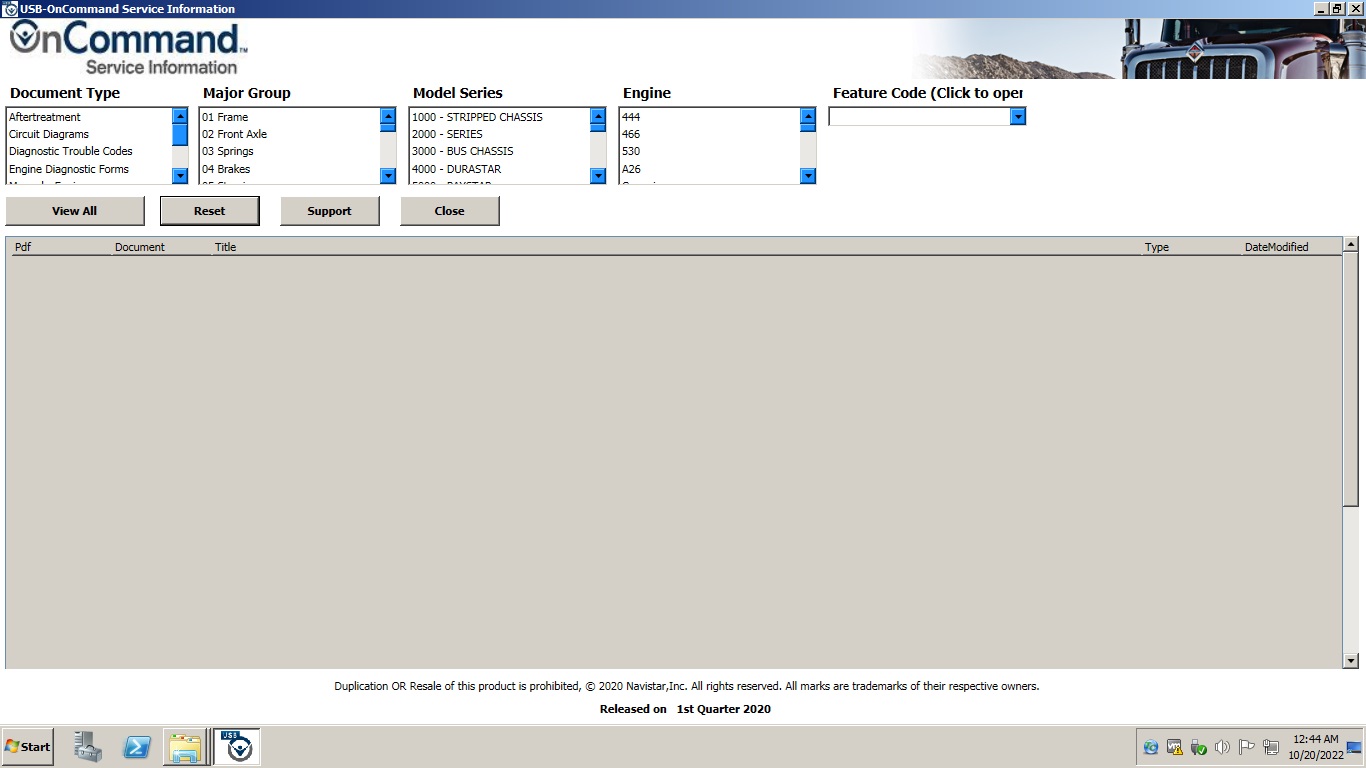Click results panel scroll-up arrow
The height and width of the screenshot is (768, 1366).
coord(1351,244)
